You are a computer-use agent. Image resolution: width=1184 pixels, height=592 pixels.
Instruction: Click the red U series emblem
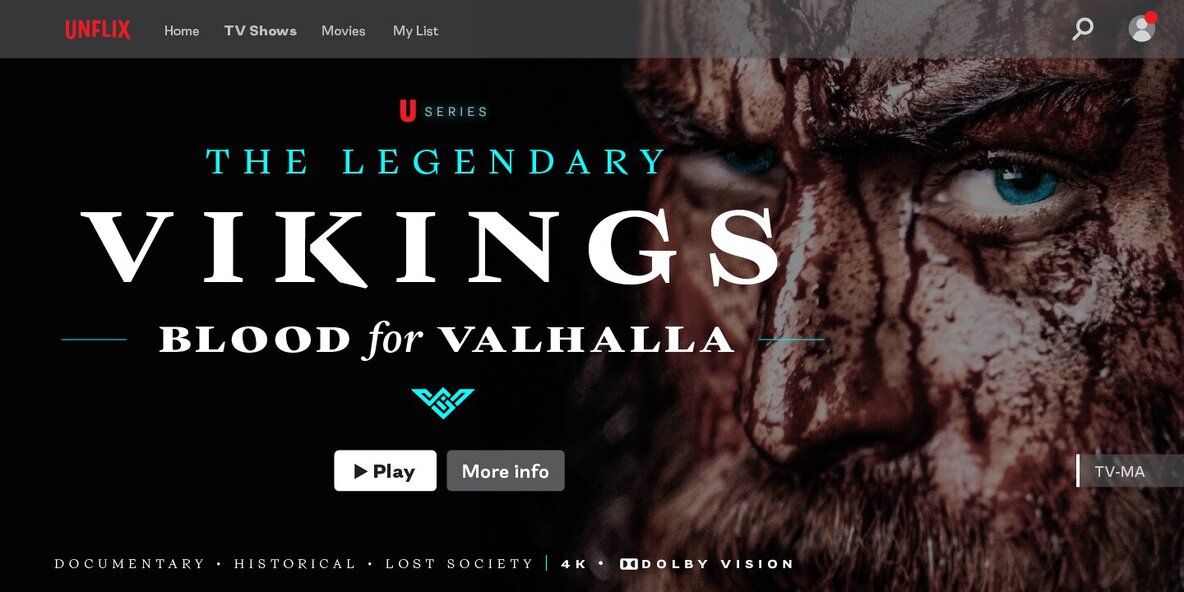click(x=408, y=111)
